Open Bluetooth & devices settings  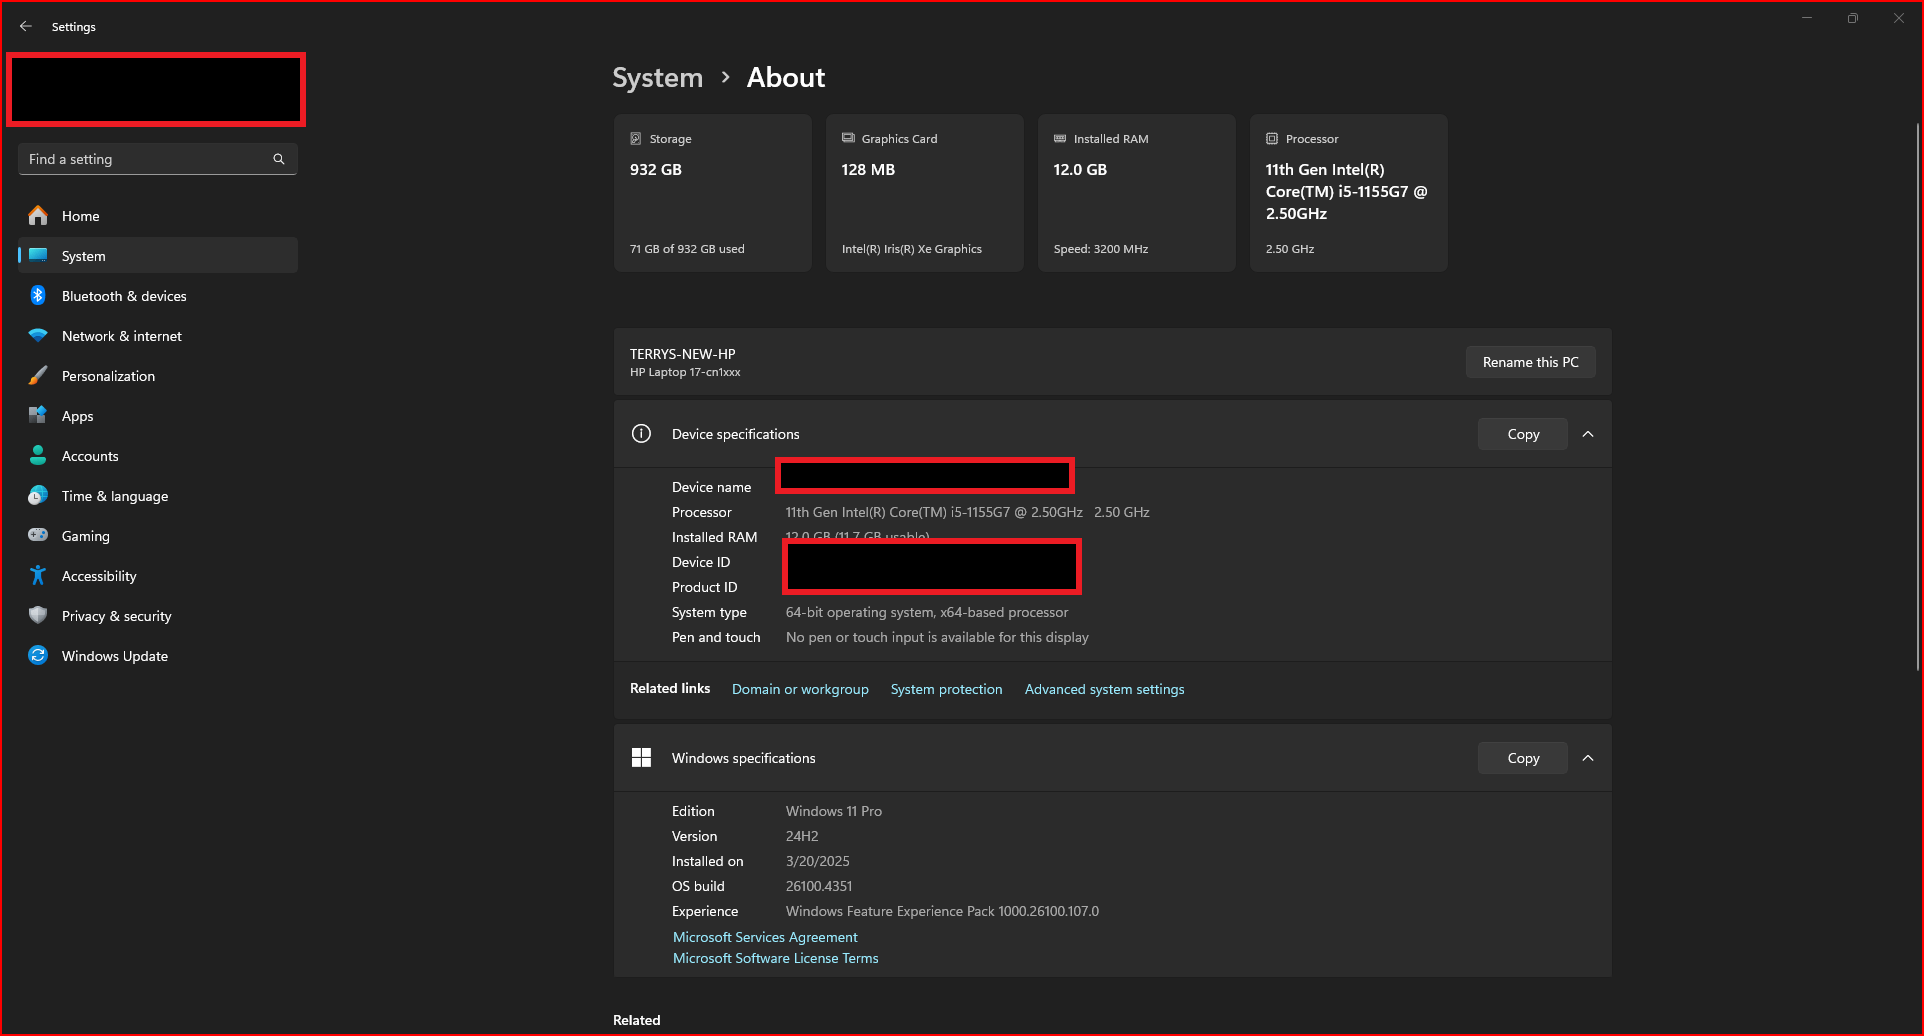(158, 296)
